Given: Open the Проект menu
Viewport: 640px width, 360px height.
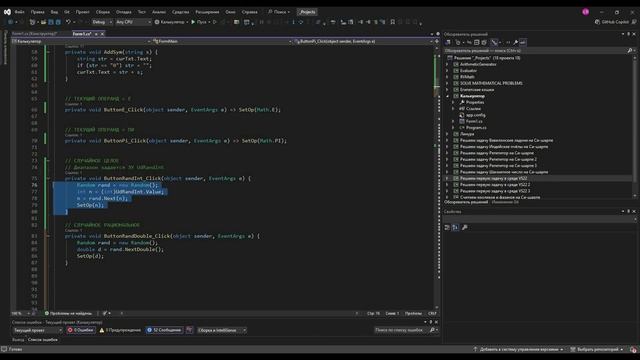Looking at the screenshot, I should pos(82,12).
